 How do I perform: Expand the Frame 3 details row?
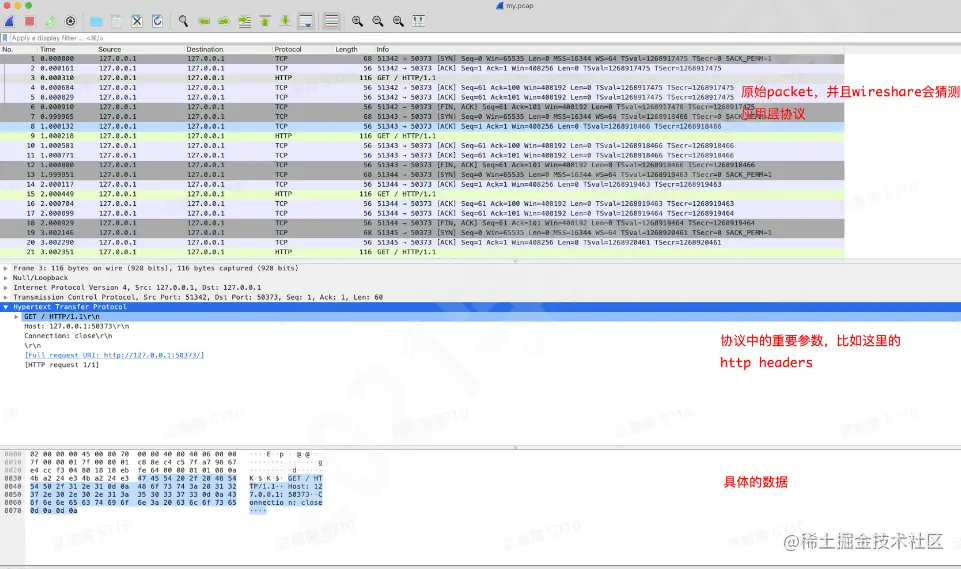[x=6, y=268]
